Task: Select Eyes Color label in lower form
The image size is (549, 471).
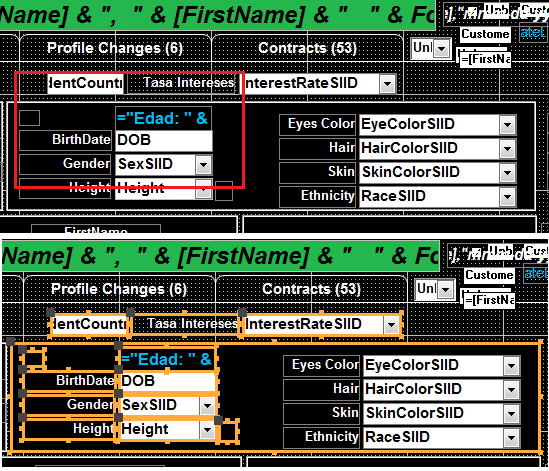Action: (x=321, y=365)
